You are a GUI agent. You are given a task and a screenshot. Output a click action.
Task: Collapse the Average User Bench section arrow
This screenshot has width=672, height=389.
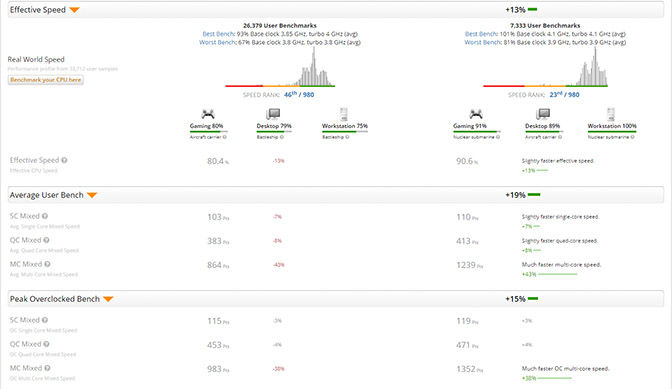pos(92,195)
